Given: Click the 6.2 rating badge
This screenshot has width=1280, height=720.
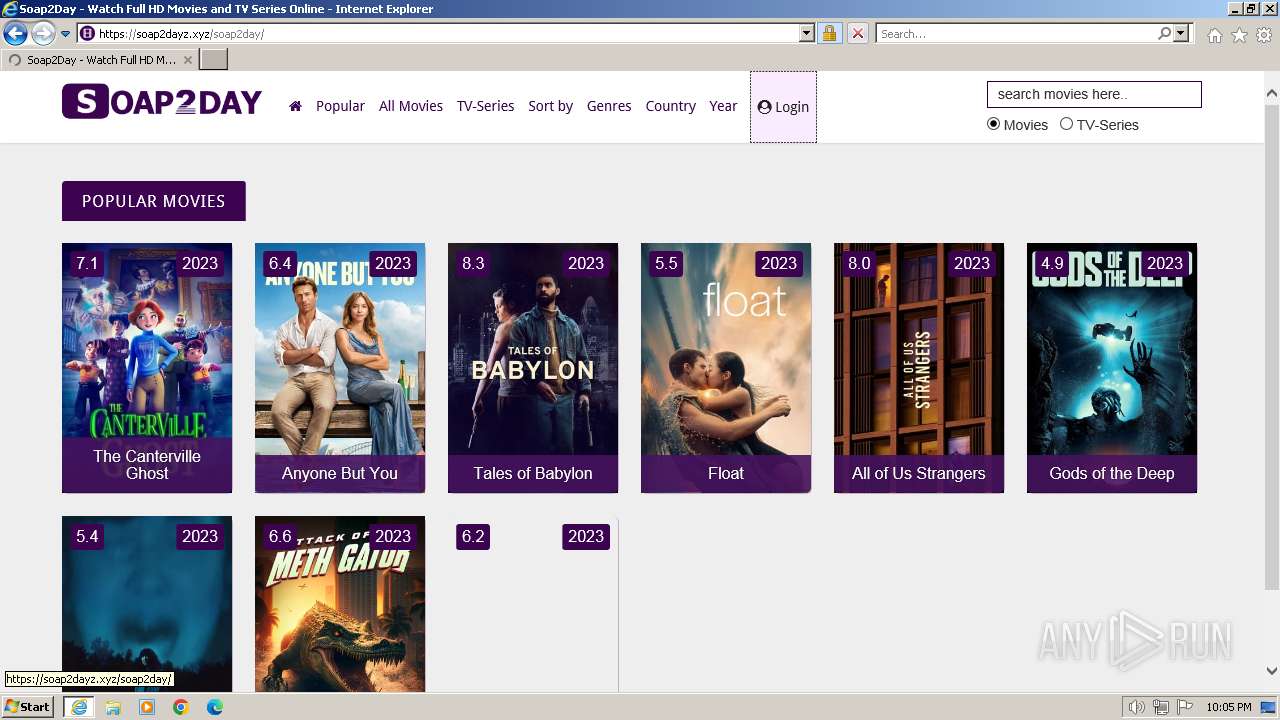Looking at the screenshot, I should point(473,536).
